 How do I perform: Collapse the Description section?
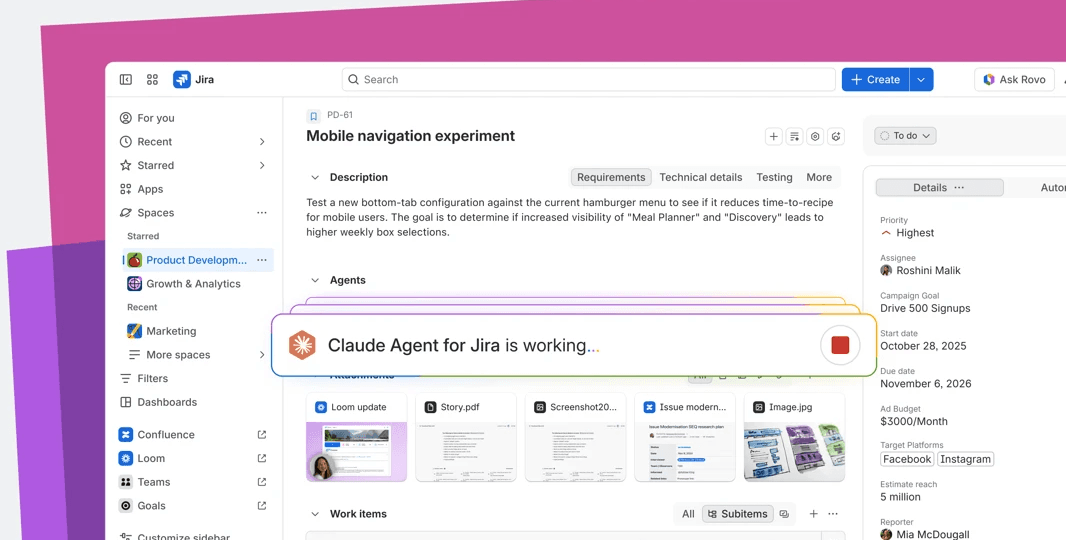tap(315, 178)
